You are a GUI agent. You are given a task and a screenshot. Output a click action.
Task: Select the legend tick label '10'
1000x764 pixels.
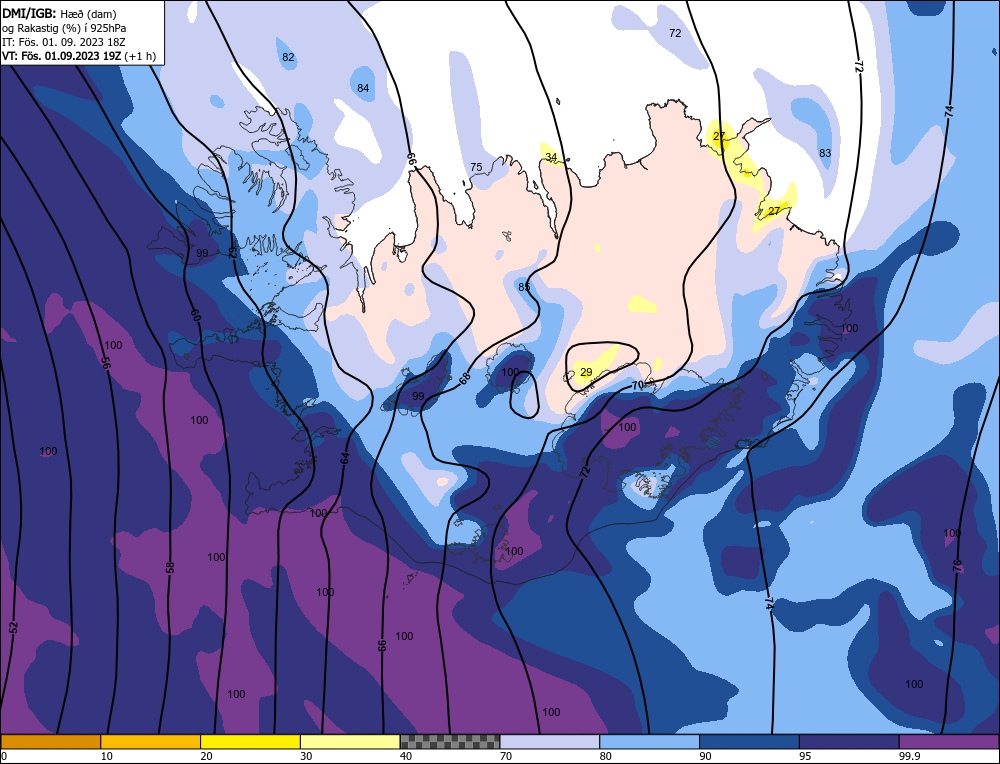pos(107,756)
